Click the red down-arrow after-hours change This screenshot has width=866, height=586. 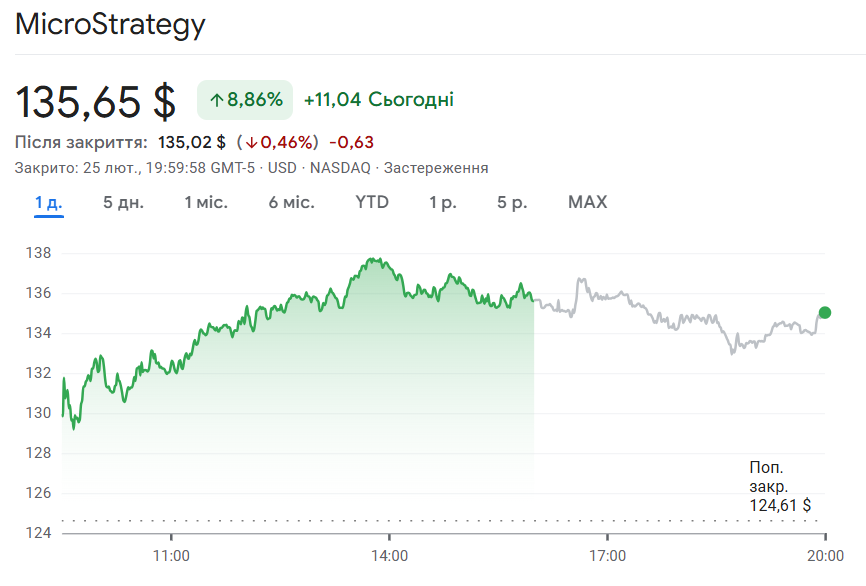(281, 142)
